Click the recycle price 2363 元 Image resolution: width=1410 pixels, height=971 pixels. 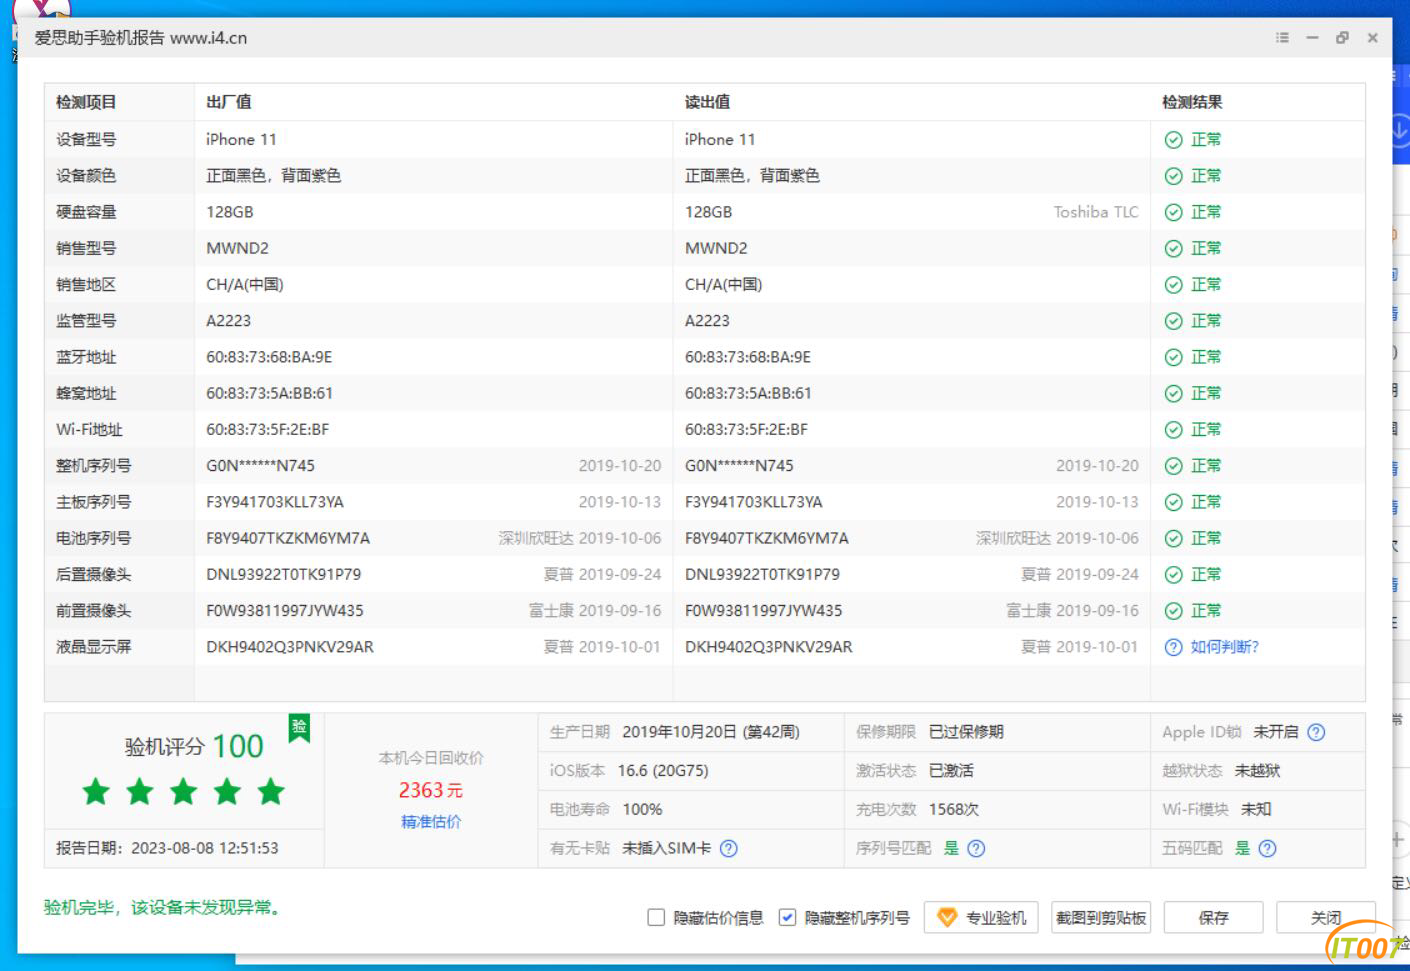point(431,790)
